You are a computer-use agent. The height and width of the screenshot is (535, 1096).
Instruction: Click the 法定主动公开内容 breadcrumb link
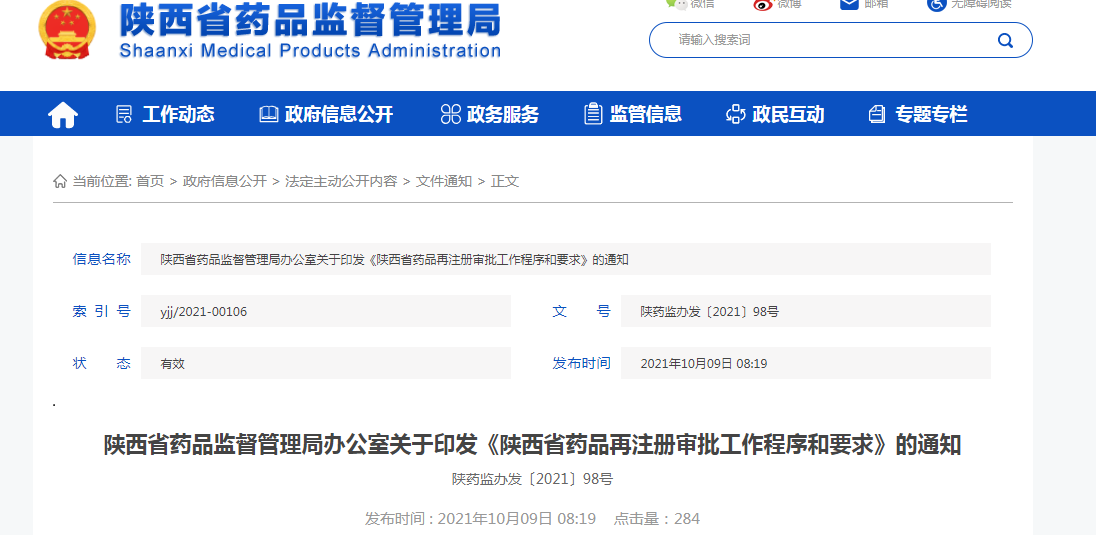[341, 181]
